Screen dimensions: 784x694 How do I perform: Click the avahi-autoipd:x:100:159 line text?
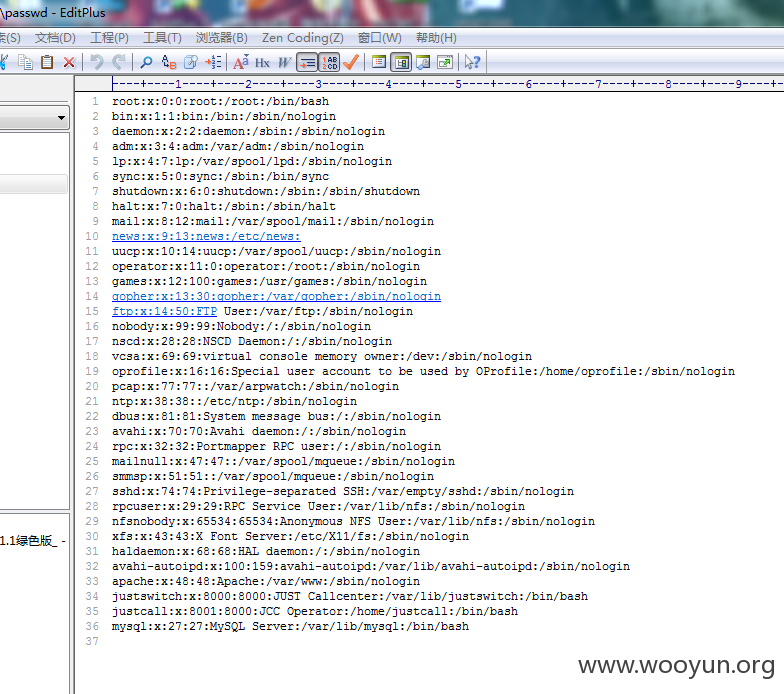[x=370, y=566]
